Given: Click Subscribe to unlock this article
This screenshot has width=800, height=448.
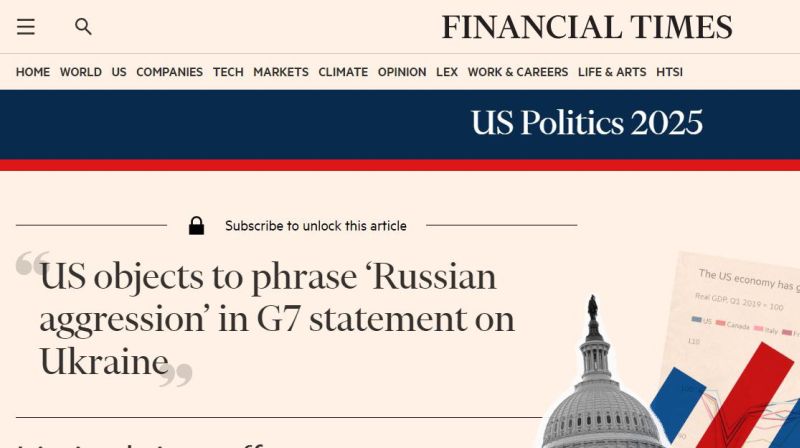Looking at the screenshot, I should [316, 226].
